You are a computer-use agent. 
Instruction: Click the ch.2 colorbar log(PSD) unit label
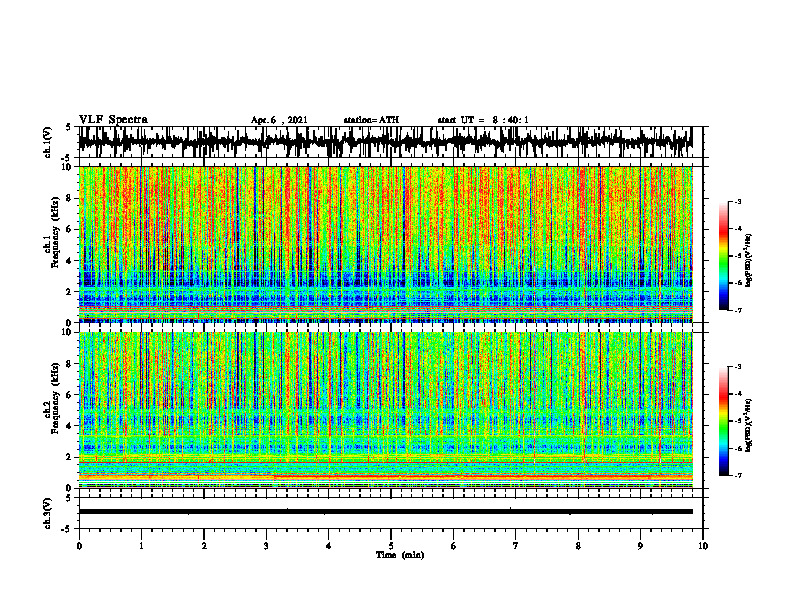(x=749, y=426)
